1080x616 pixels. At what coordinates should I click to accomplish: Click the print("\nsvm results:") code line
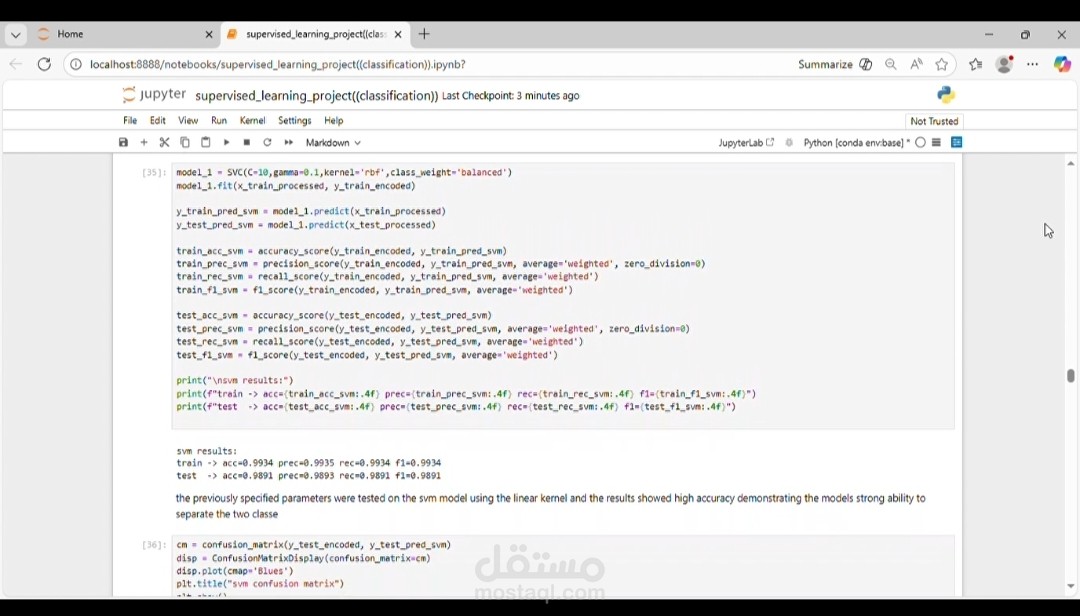tap(235, 380)
